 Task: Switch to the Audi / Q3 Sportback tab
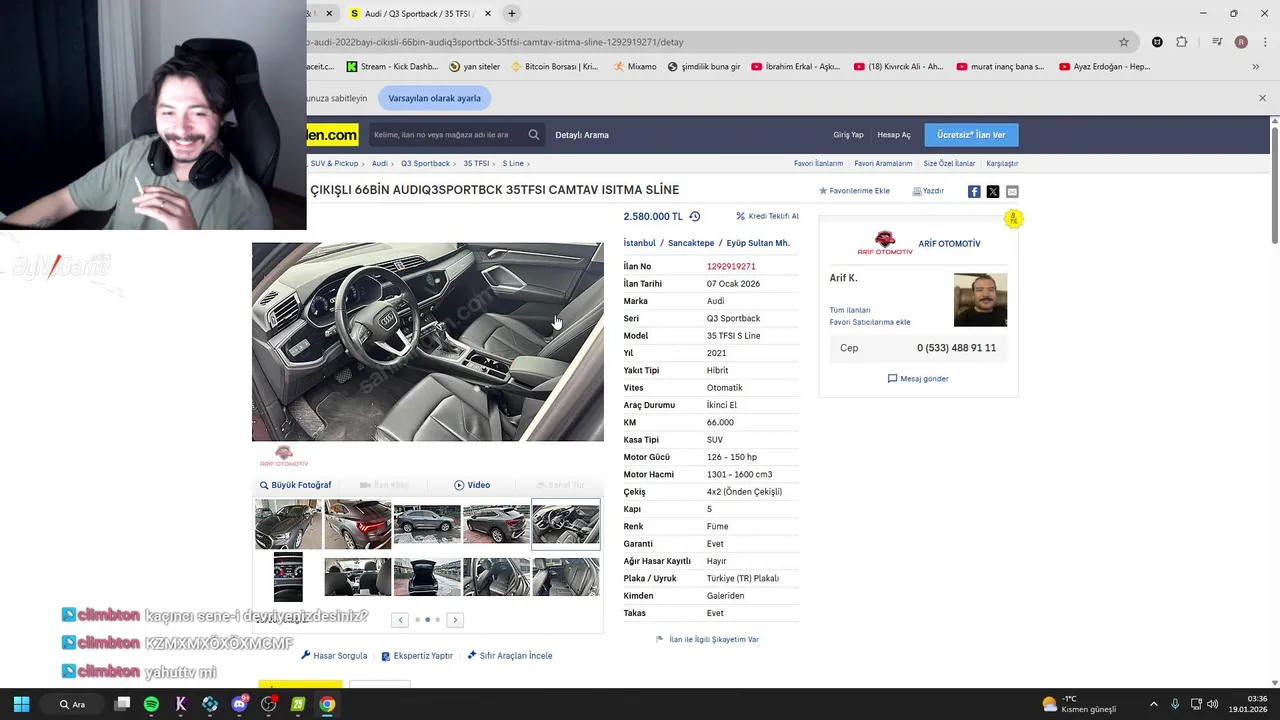click(418, 14)
